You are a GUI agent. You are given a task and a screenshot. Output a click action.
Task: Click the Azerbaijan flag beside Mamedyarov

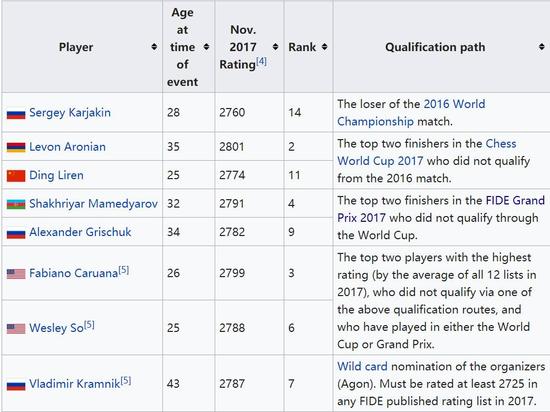click(x=16, y=204)
